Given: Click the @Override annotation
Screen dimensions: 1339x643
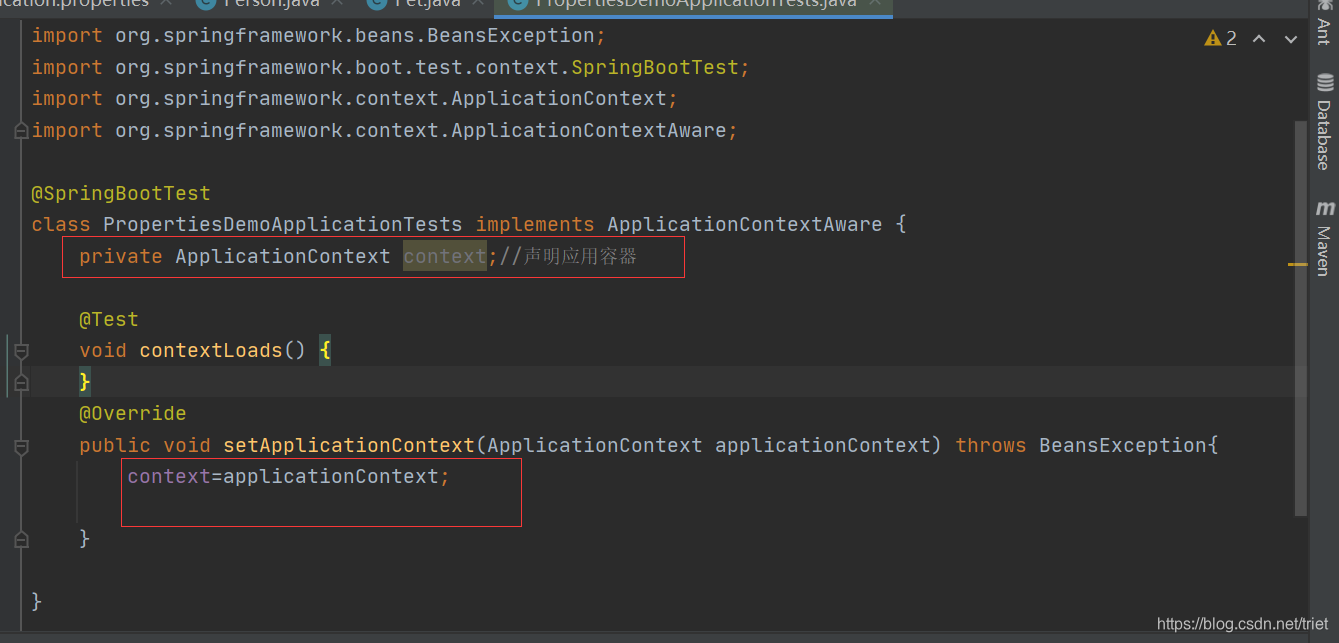Looking at the screenshot, I should click(133, 414).
